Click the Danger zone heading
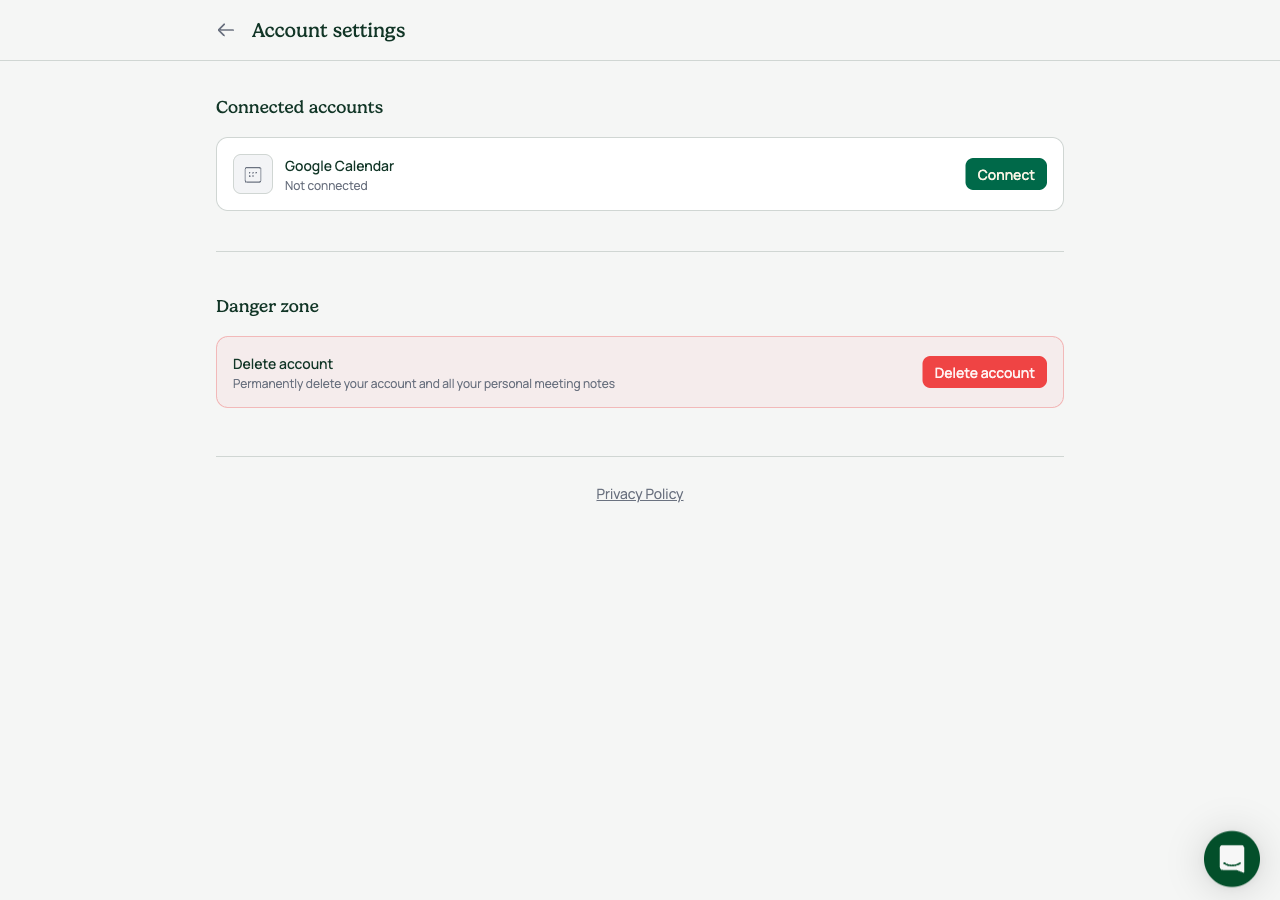 (267, 306)
